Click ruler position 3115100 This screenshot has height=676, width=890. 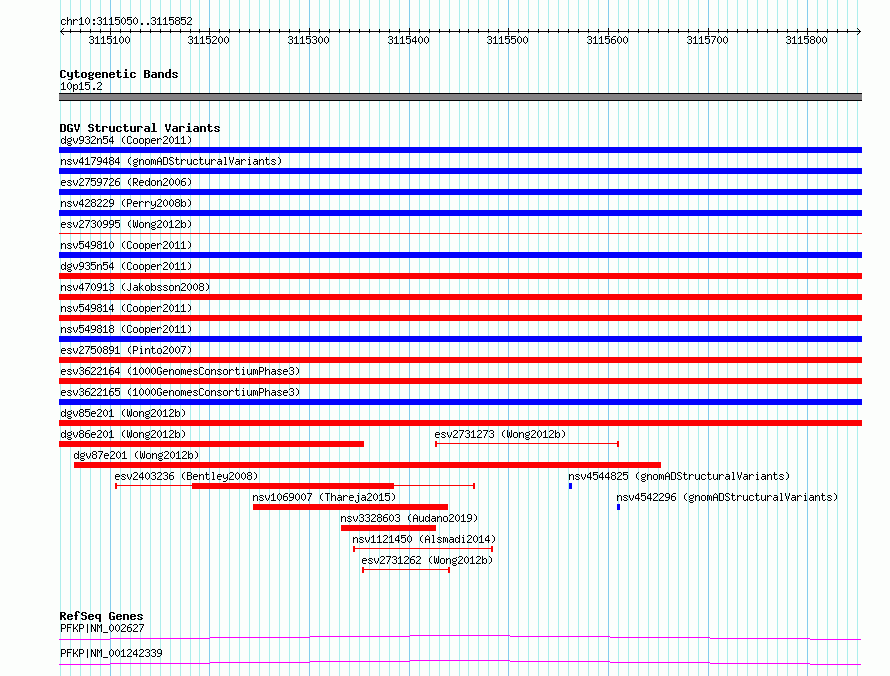109,40
